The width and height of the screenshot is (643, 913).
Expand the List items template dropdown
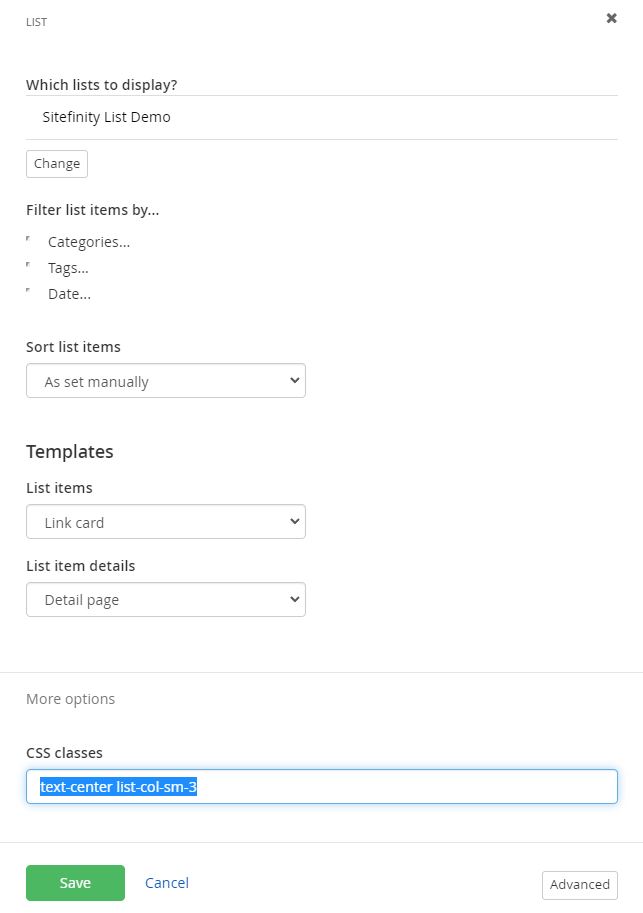pyautogui.click(x=166, y=522)
